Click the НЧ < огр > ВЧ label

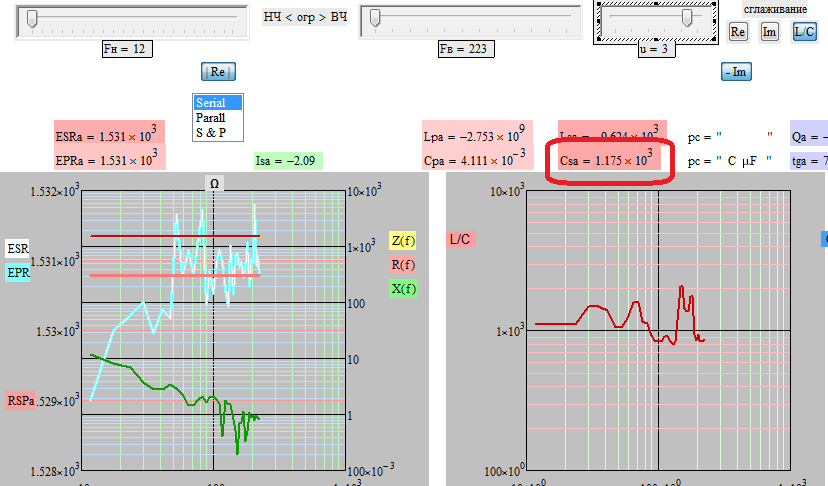(305, 17)
